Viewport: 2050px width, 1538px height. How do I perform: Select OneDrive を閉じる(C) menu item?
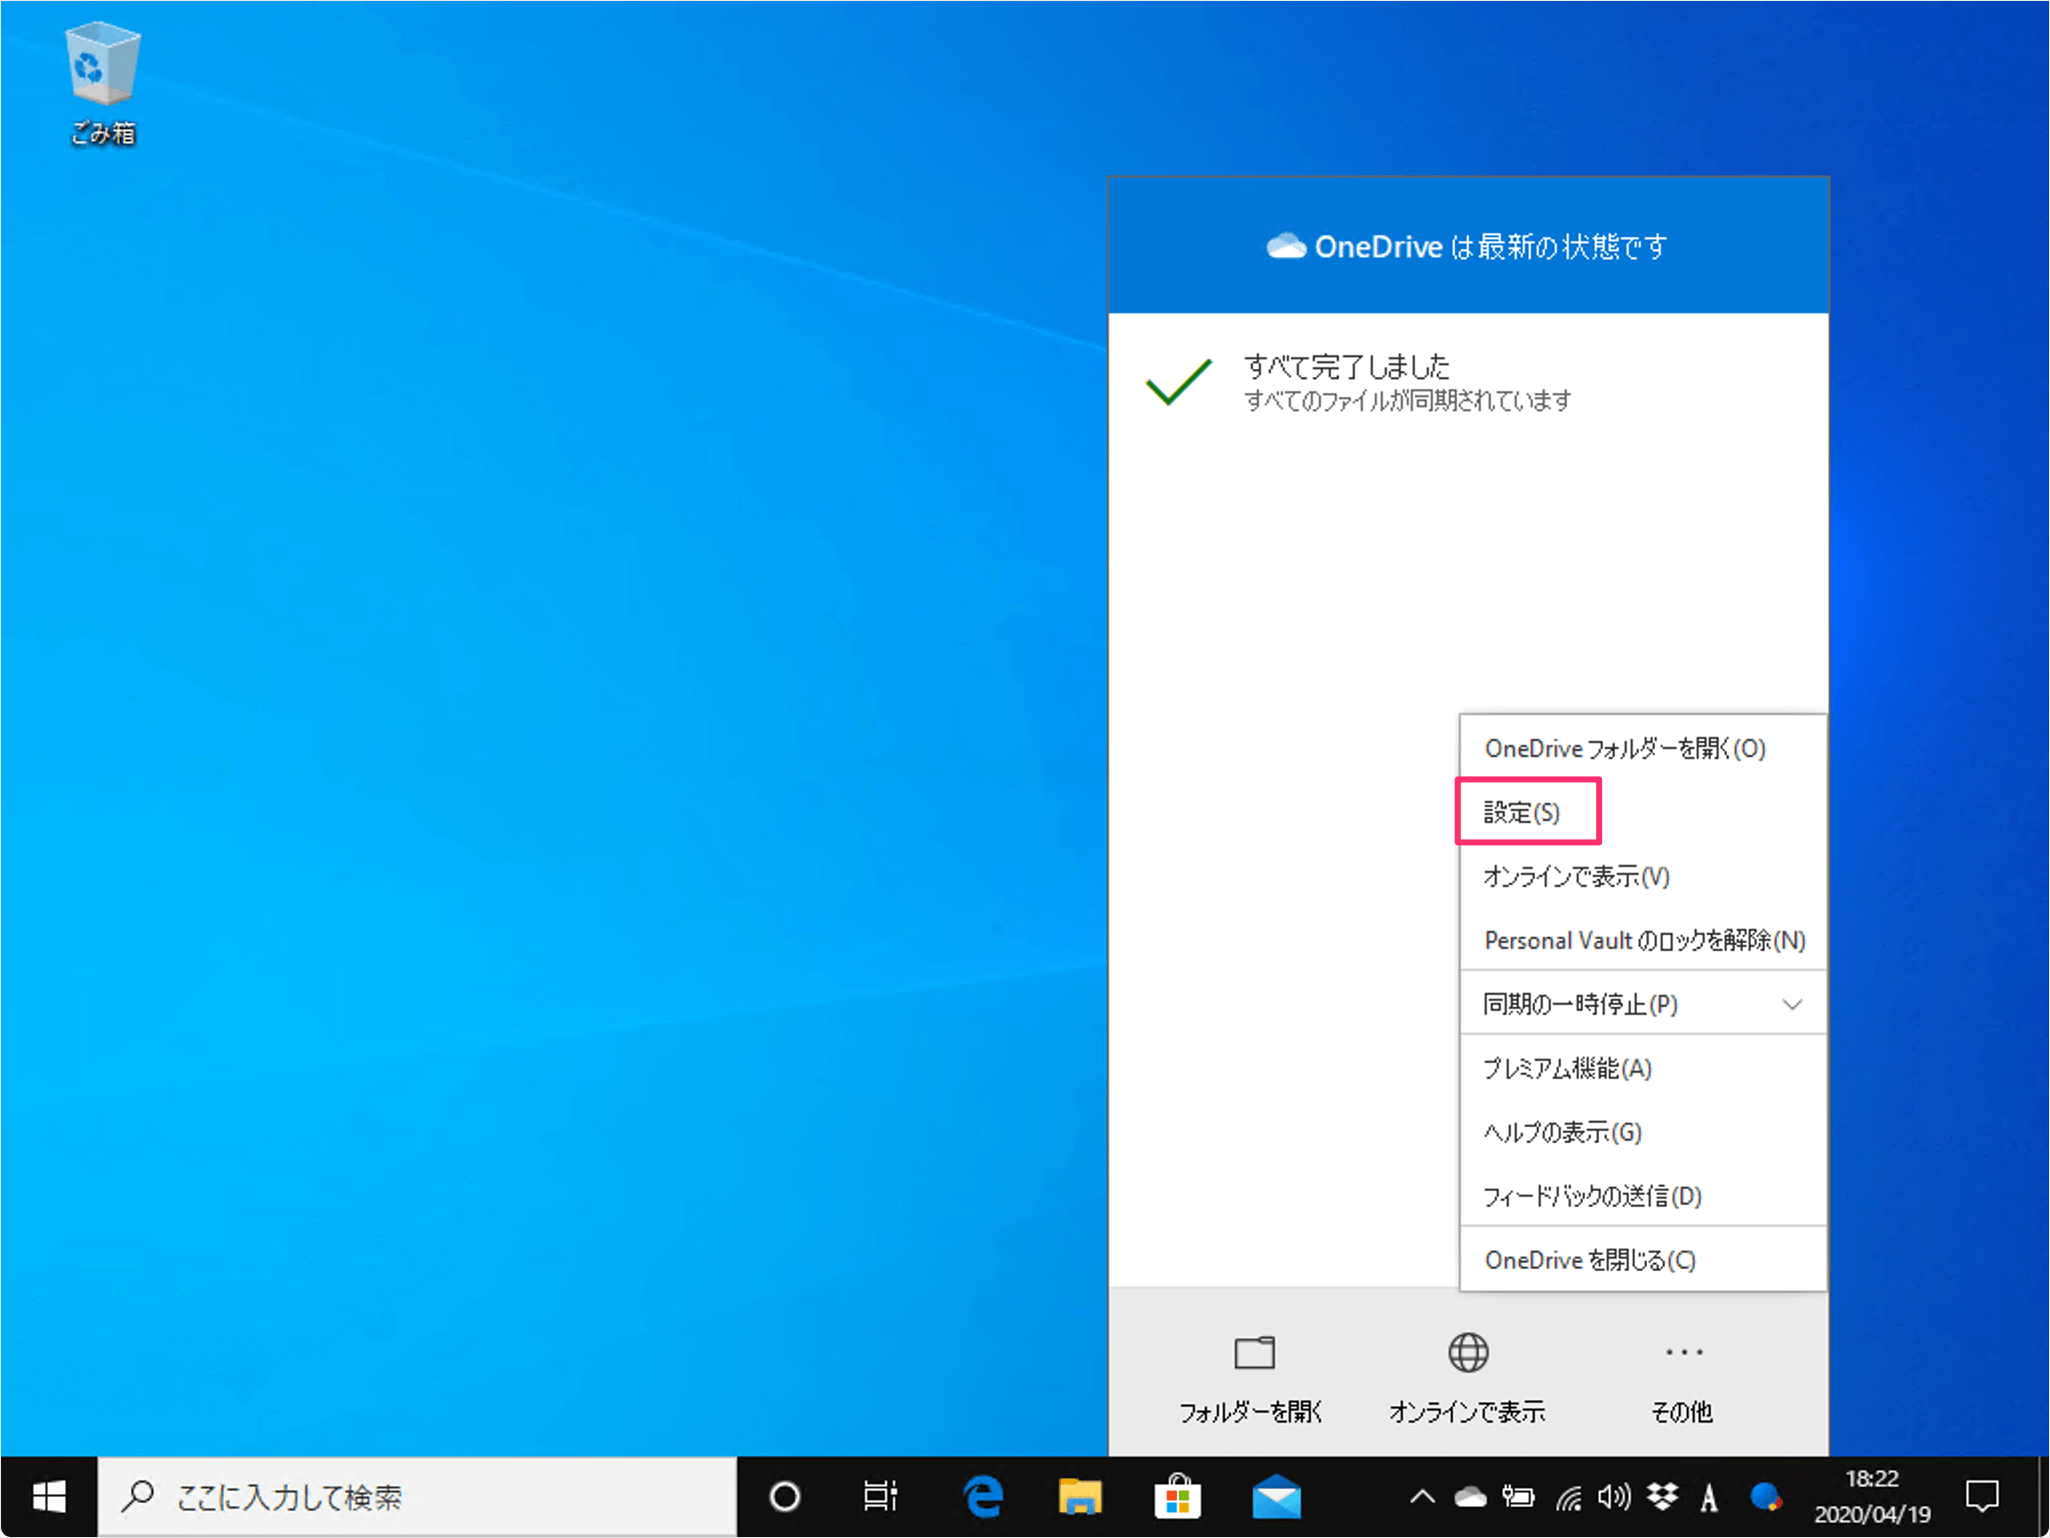pyautogui.click(x=1643, y=1260)
